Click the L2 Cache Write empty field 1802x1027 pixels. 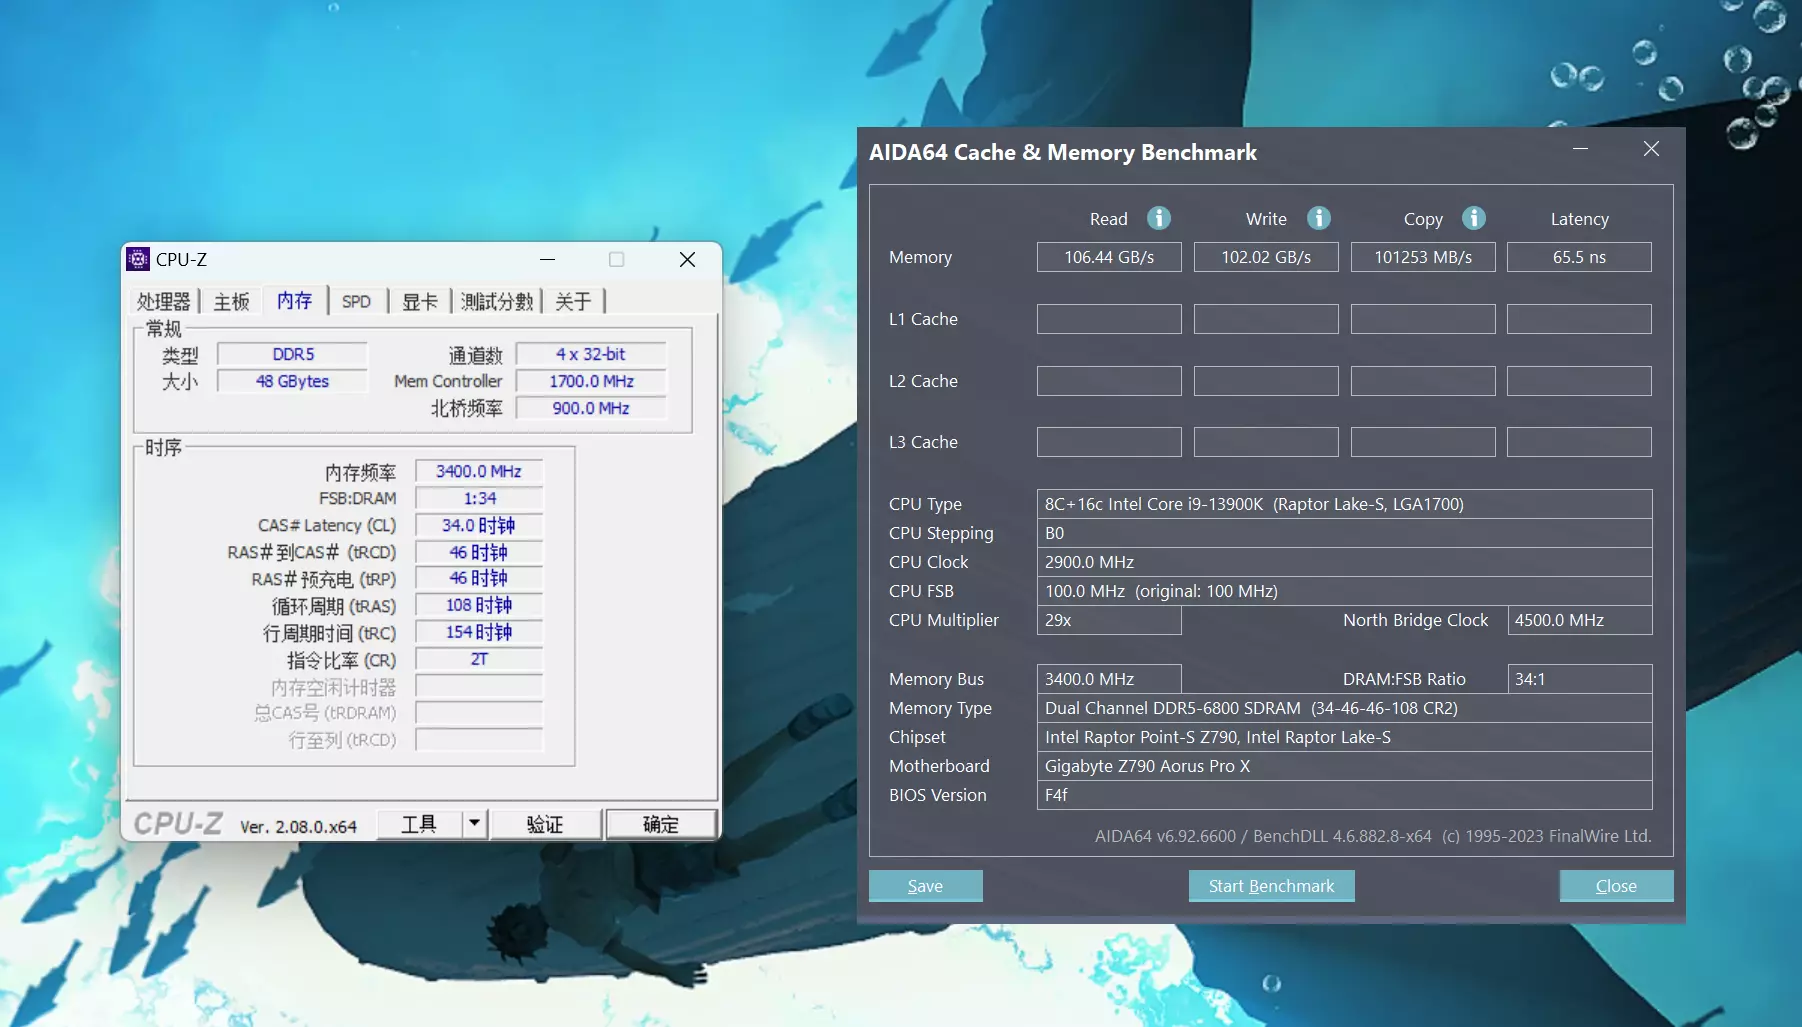(1266, 381)
